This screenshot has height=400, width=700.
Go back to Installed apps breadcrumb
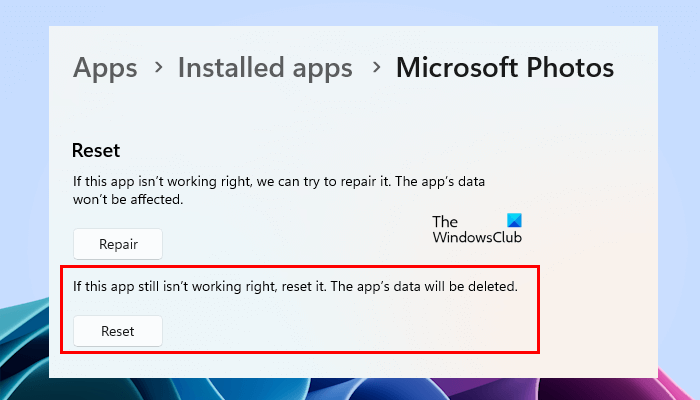coord(265,68)
